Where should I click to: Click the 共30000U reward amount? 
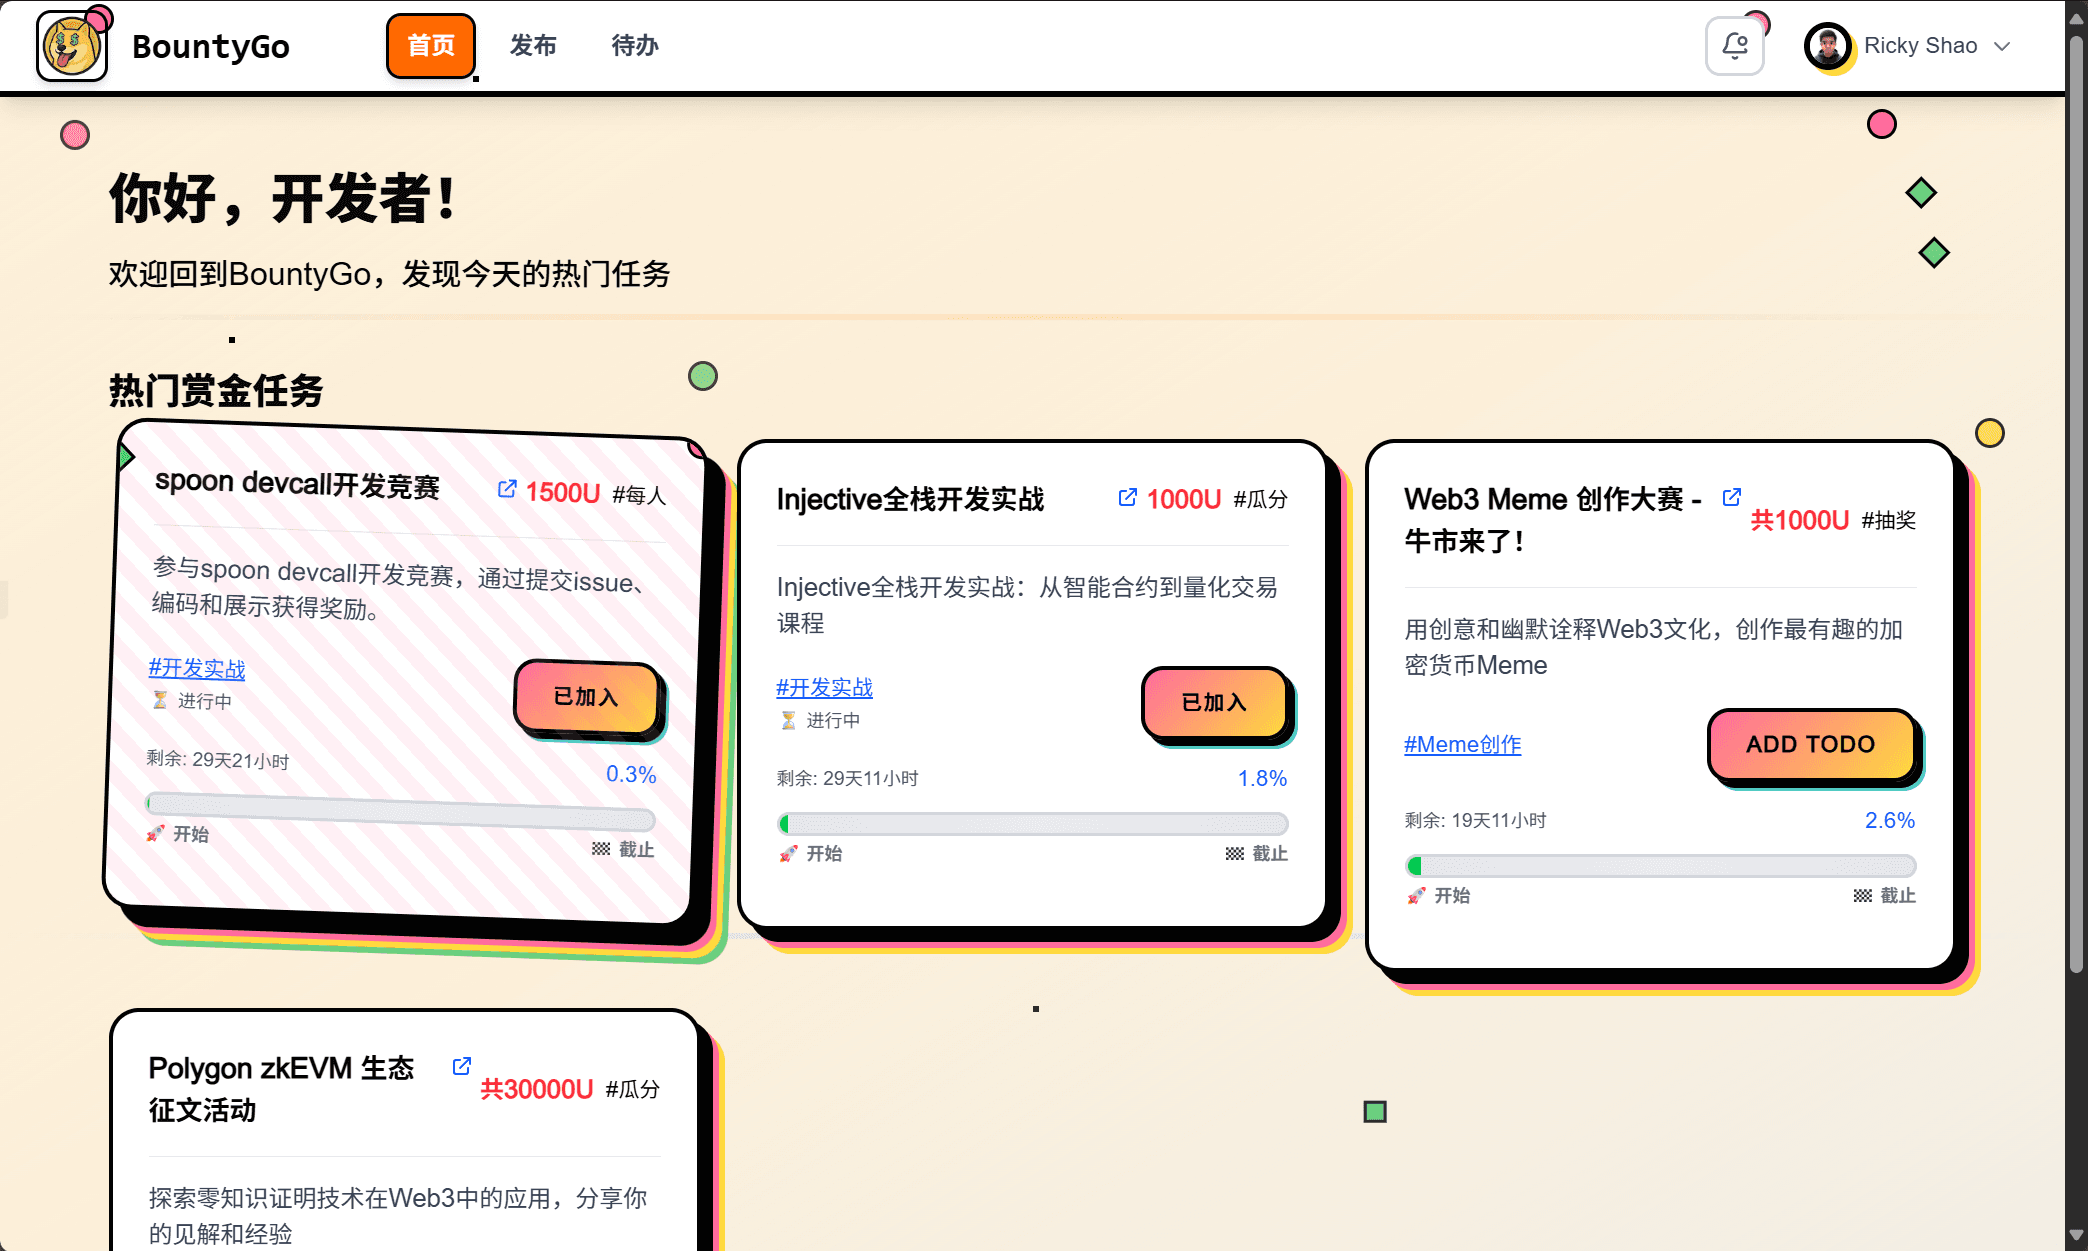pos(537,1089)
